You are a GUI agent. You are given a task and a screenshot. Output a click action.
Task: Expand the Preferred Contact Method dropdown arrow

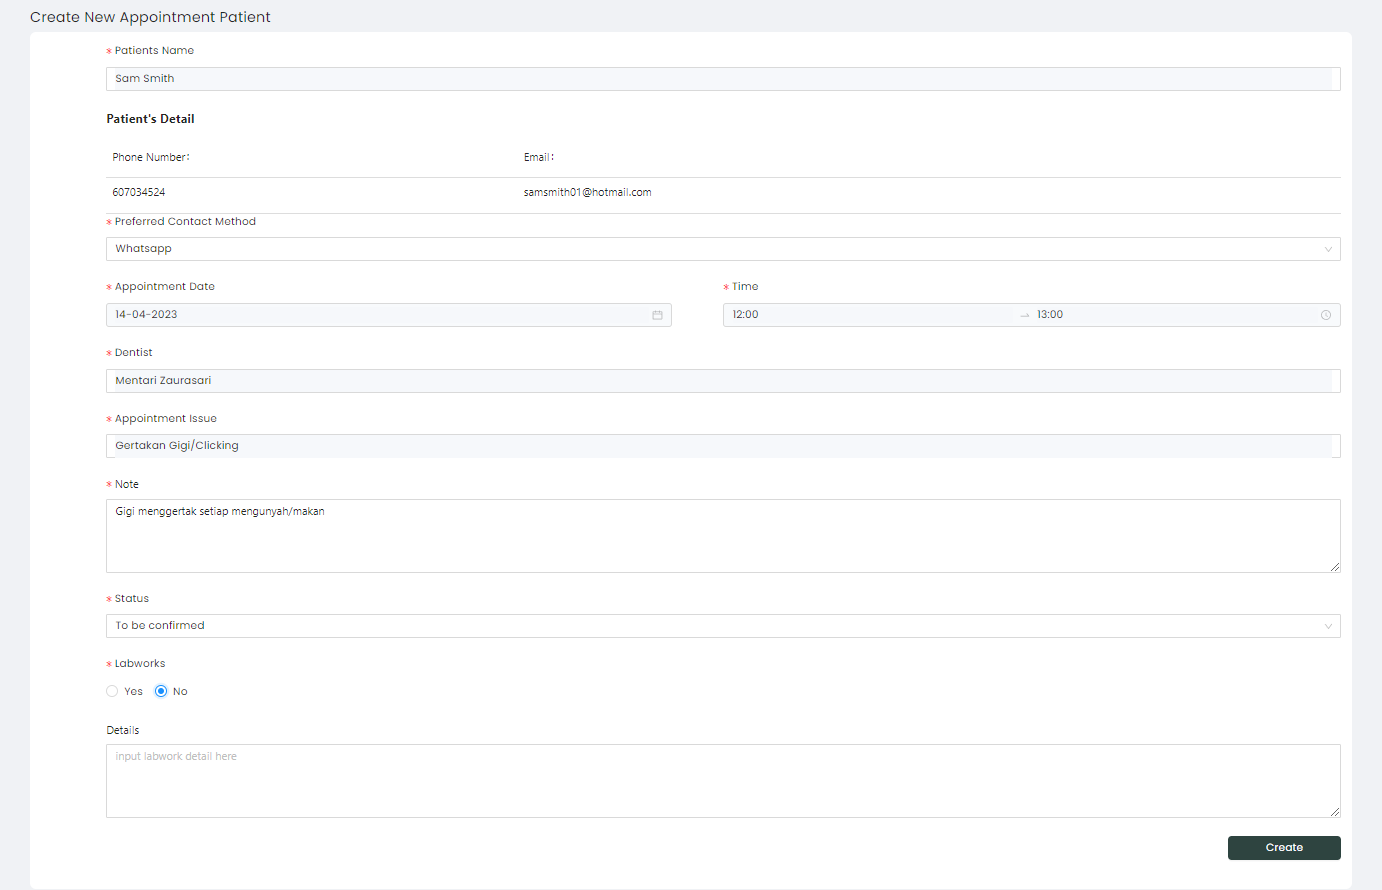(1328, 249)
